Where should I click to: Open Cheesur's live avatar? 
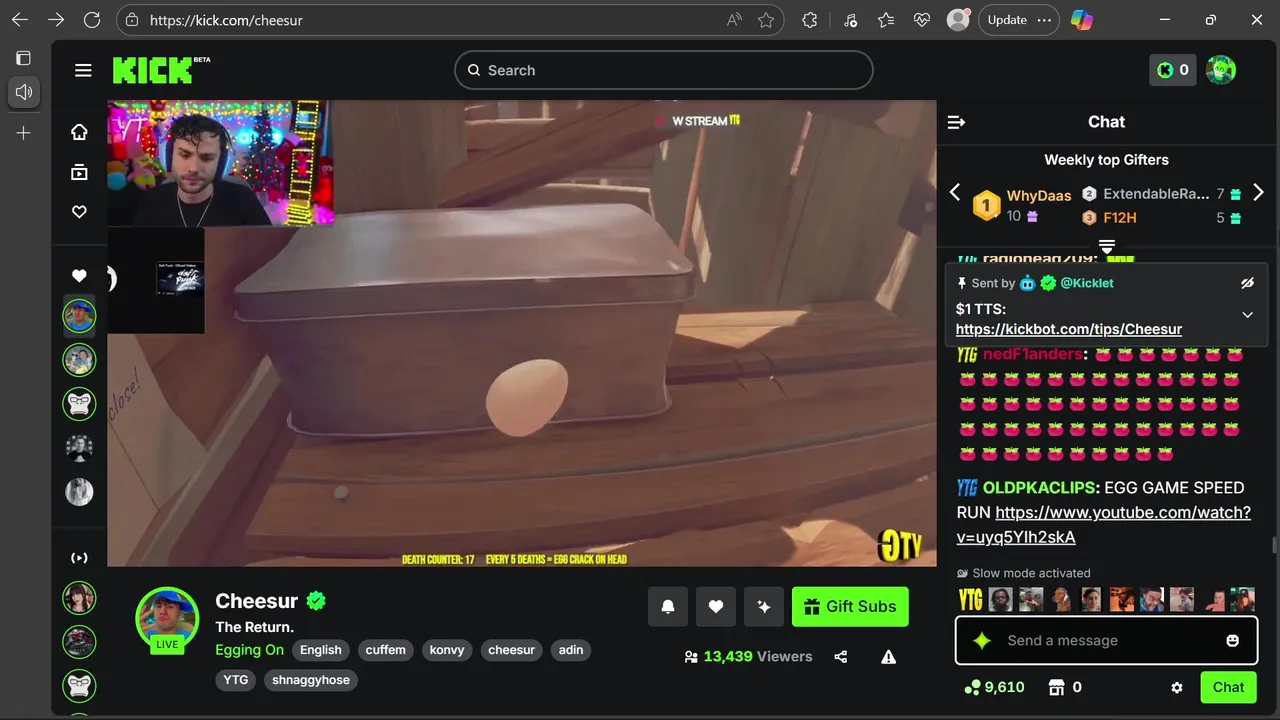coord(167,618)
